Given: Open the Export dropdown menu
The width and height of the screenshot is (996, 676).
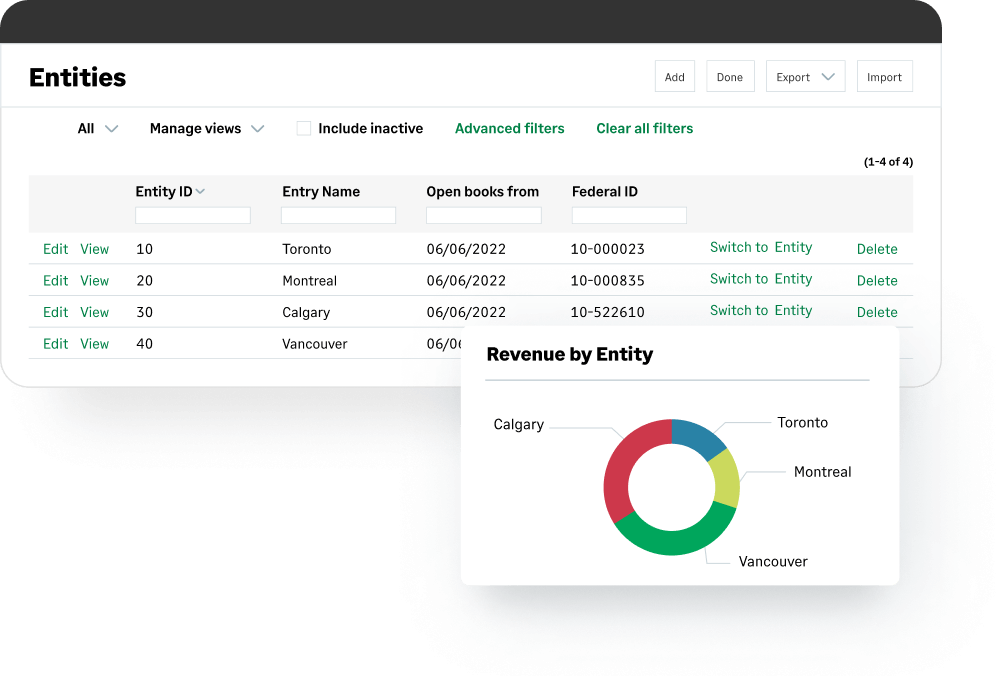Looking at the screenshot, I should point(805,77).
